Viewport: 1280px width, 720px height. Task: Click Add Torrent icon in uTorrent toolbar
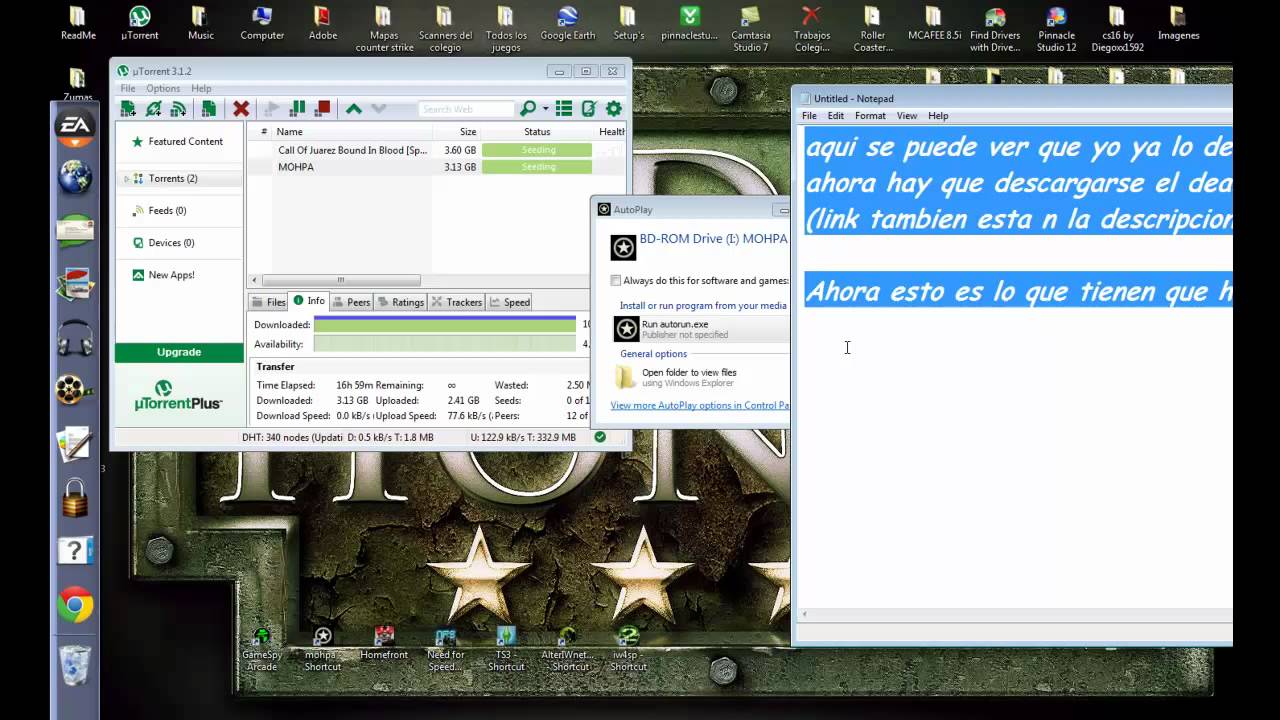tap(128, 109)
